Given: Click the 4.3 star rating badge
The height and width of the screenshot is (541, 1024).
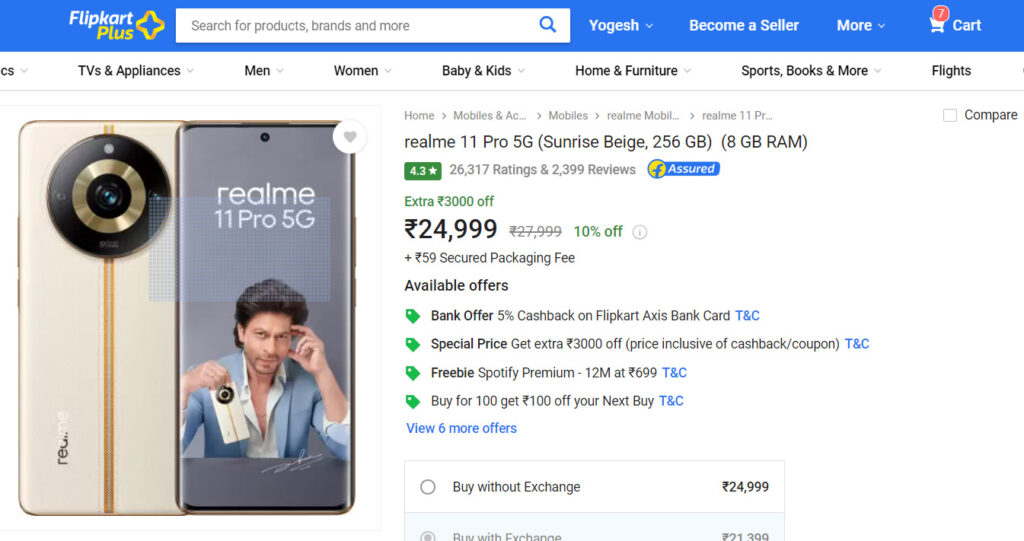Looking at the screenshot, I should [x=423, y=171].
